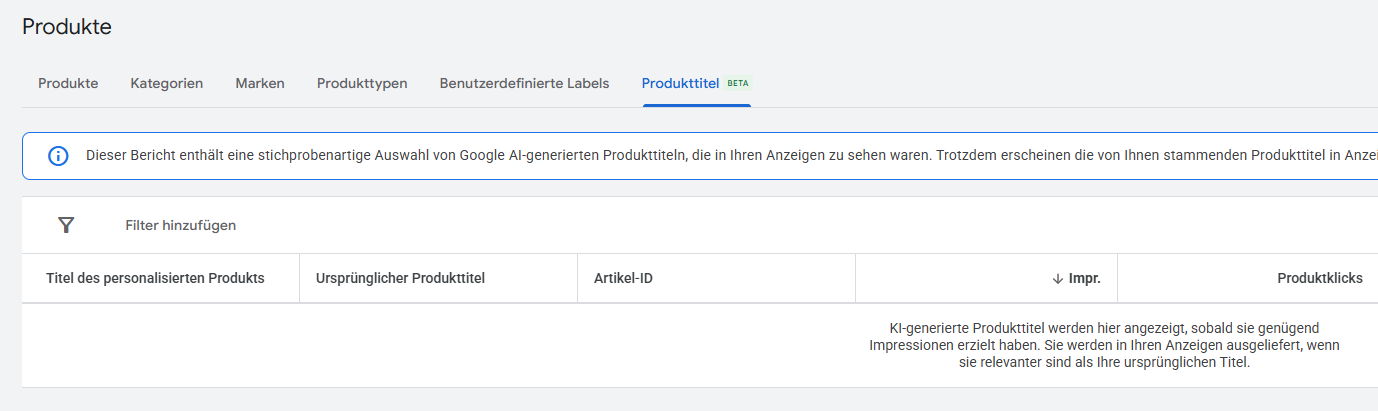This screenshot has height=411, width=1378.
Task: Click the green BETA badge
Action: click(738, 83)
